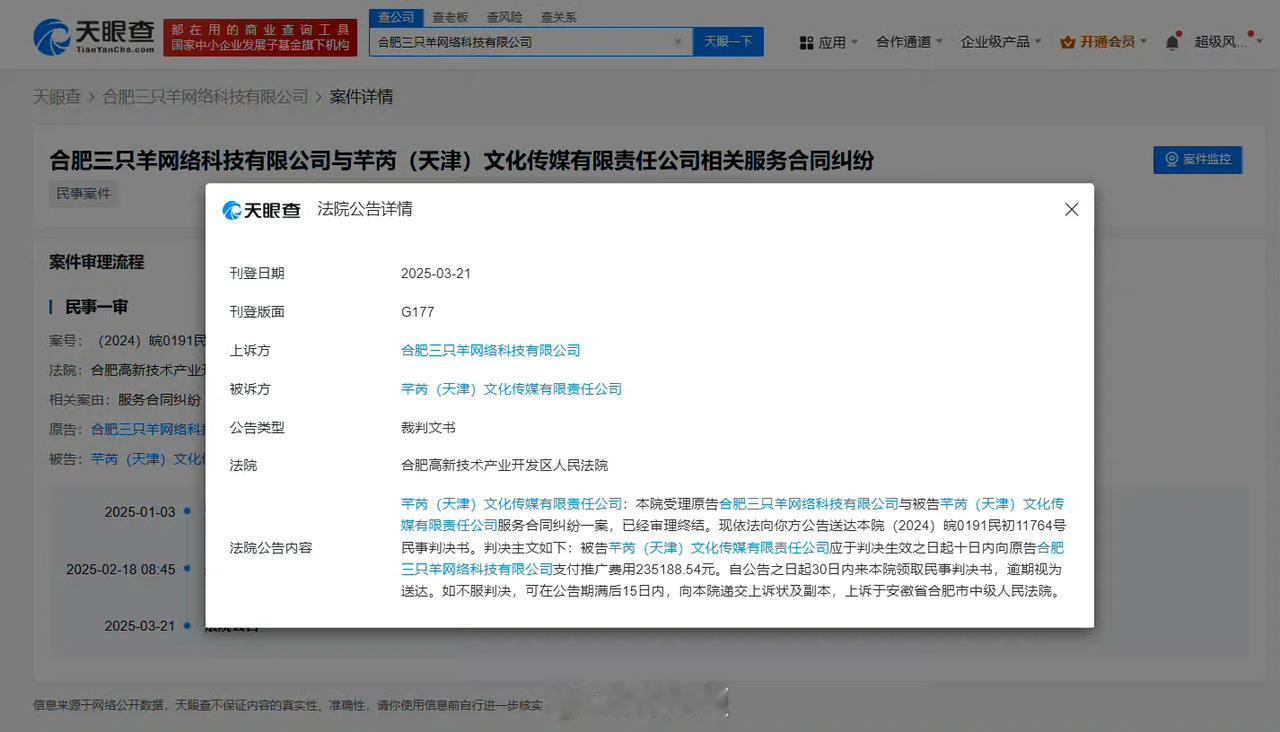This screenshot has width=1280, height=732.
Task: Select the 查老板 search tab
Action: [x=450, y=18]
